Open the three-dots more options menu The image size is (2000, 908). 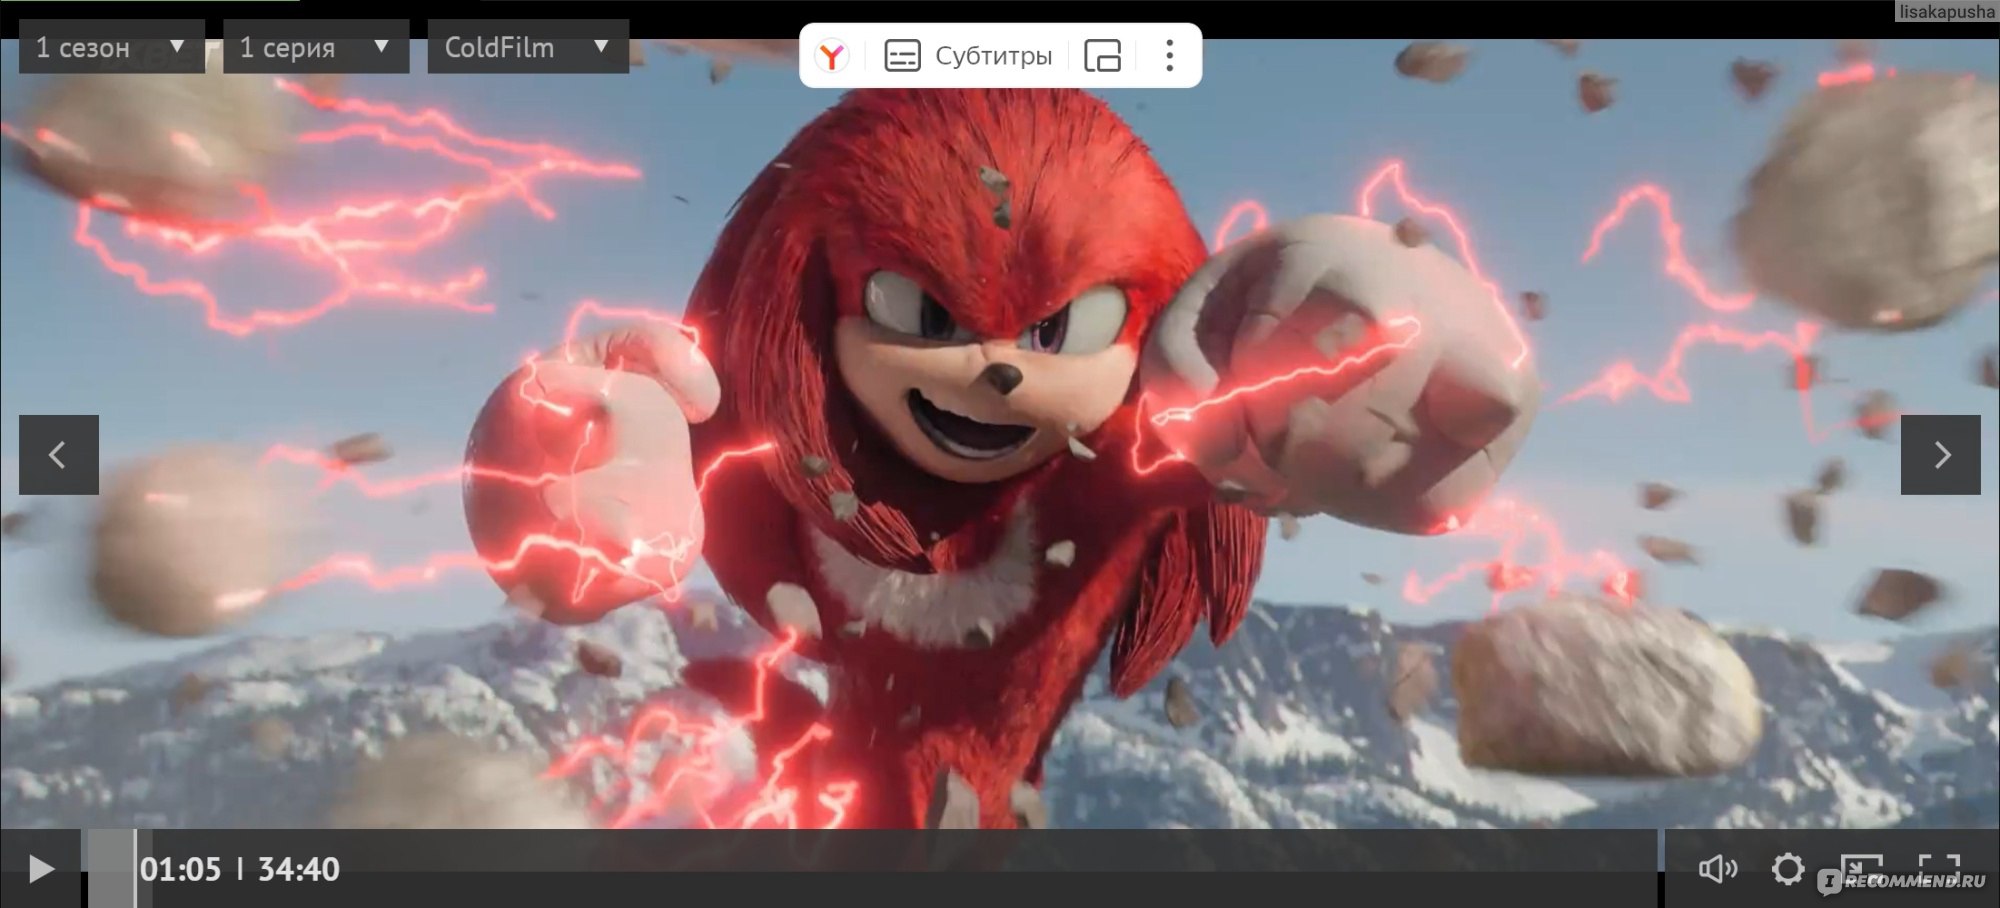(1169, 56)
